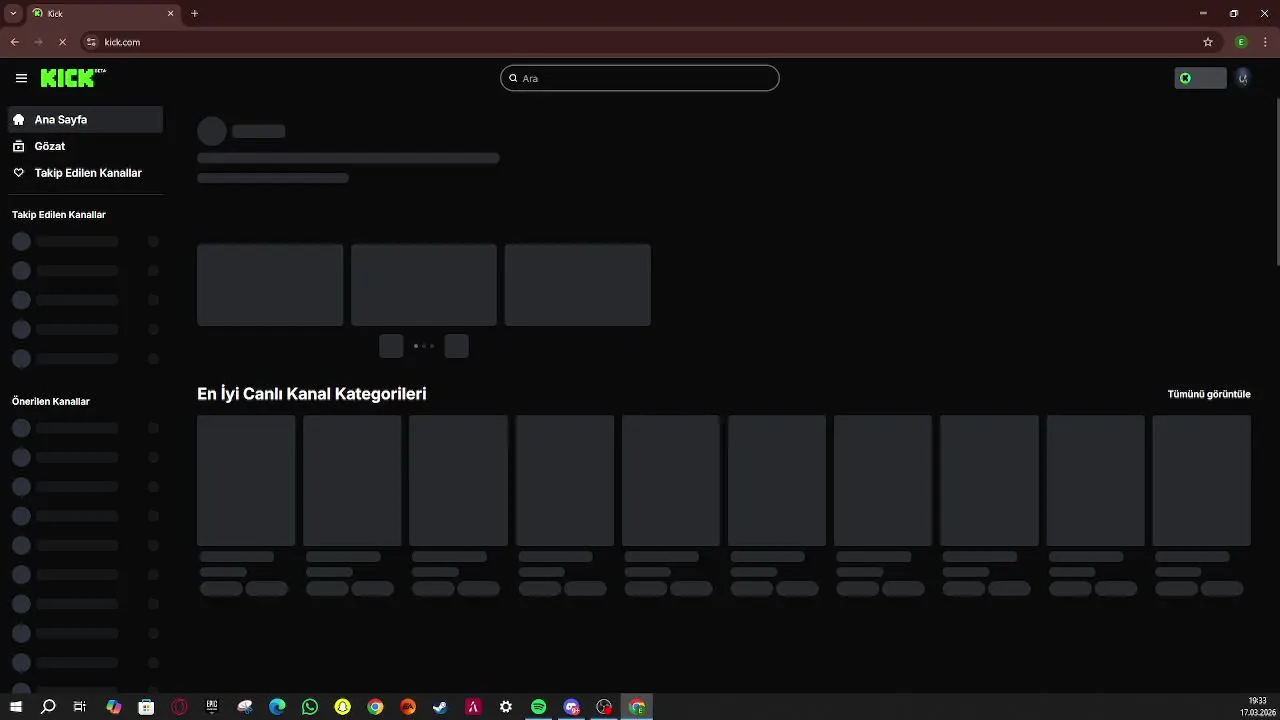Open Gözat in the sidebar
Image resolution: width=1280 pixels, height=720 pixels.
coord(85,146)
